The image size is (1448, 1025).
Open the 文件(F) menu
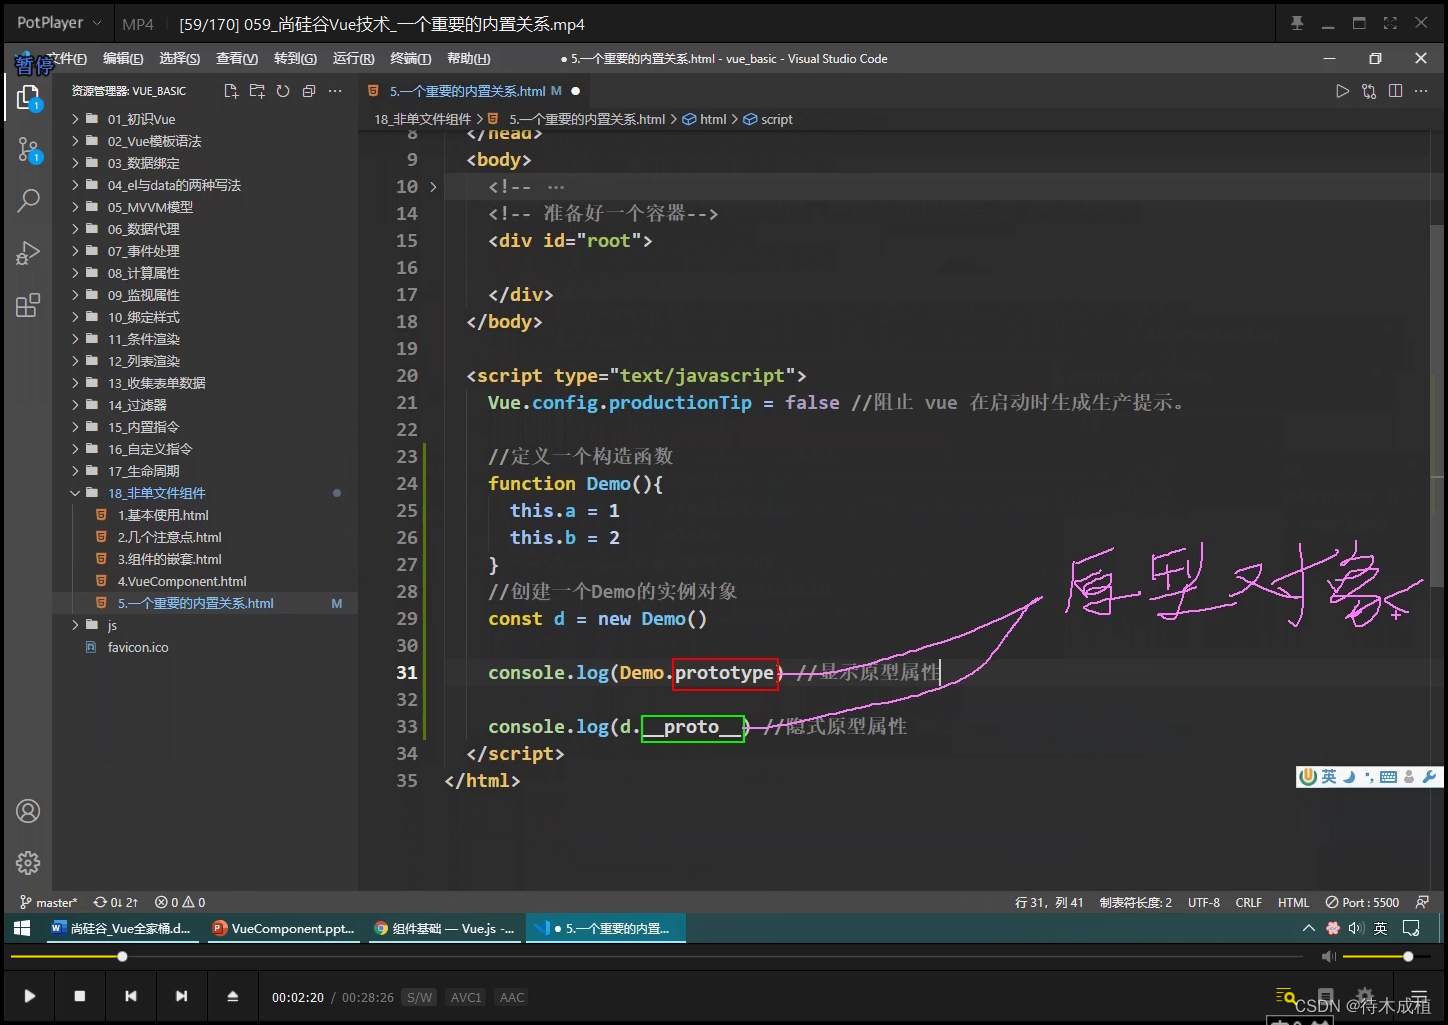(x=68, y=59)
